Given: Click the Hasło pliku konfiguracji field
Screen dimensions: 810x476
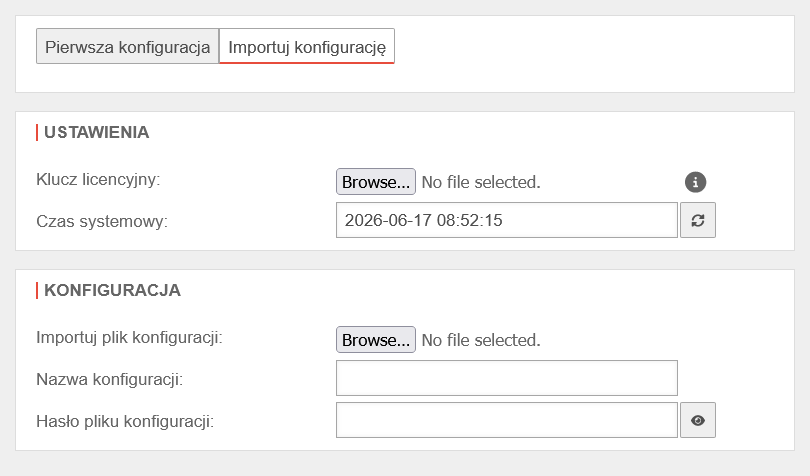Looking at the screenshot, I should [x=507, y=420].
